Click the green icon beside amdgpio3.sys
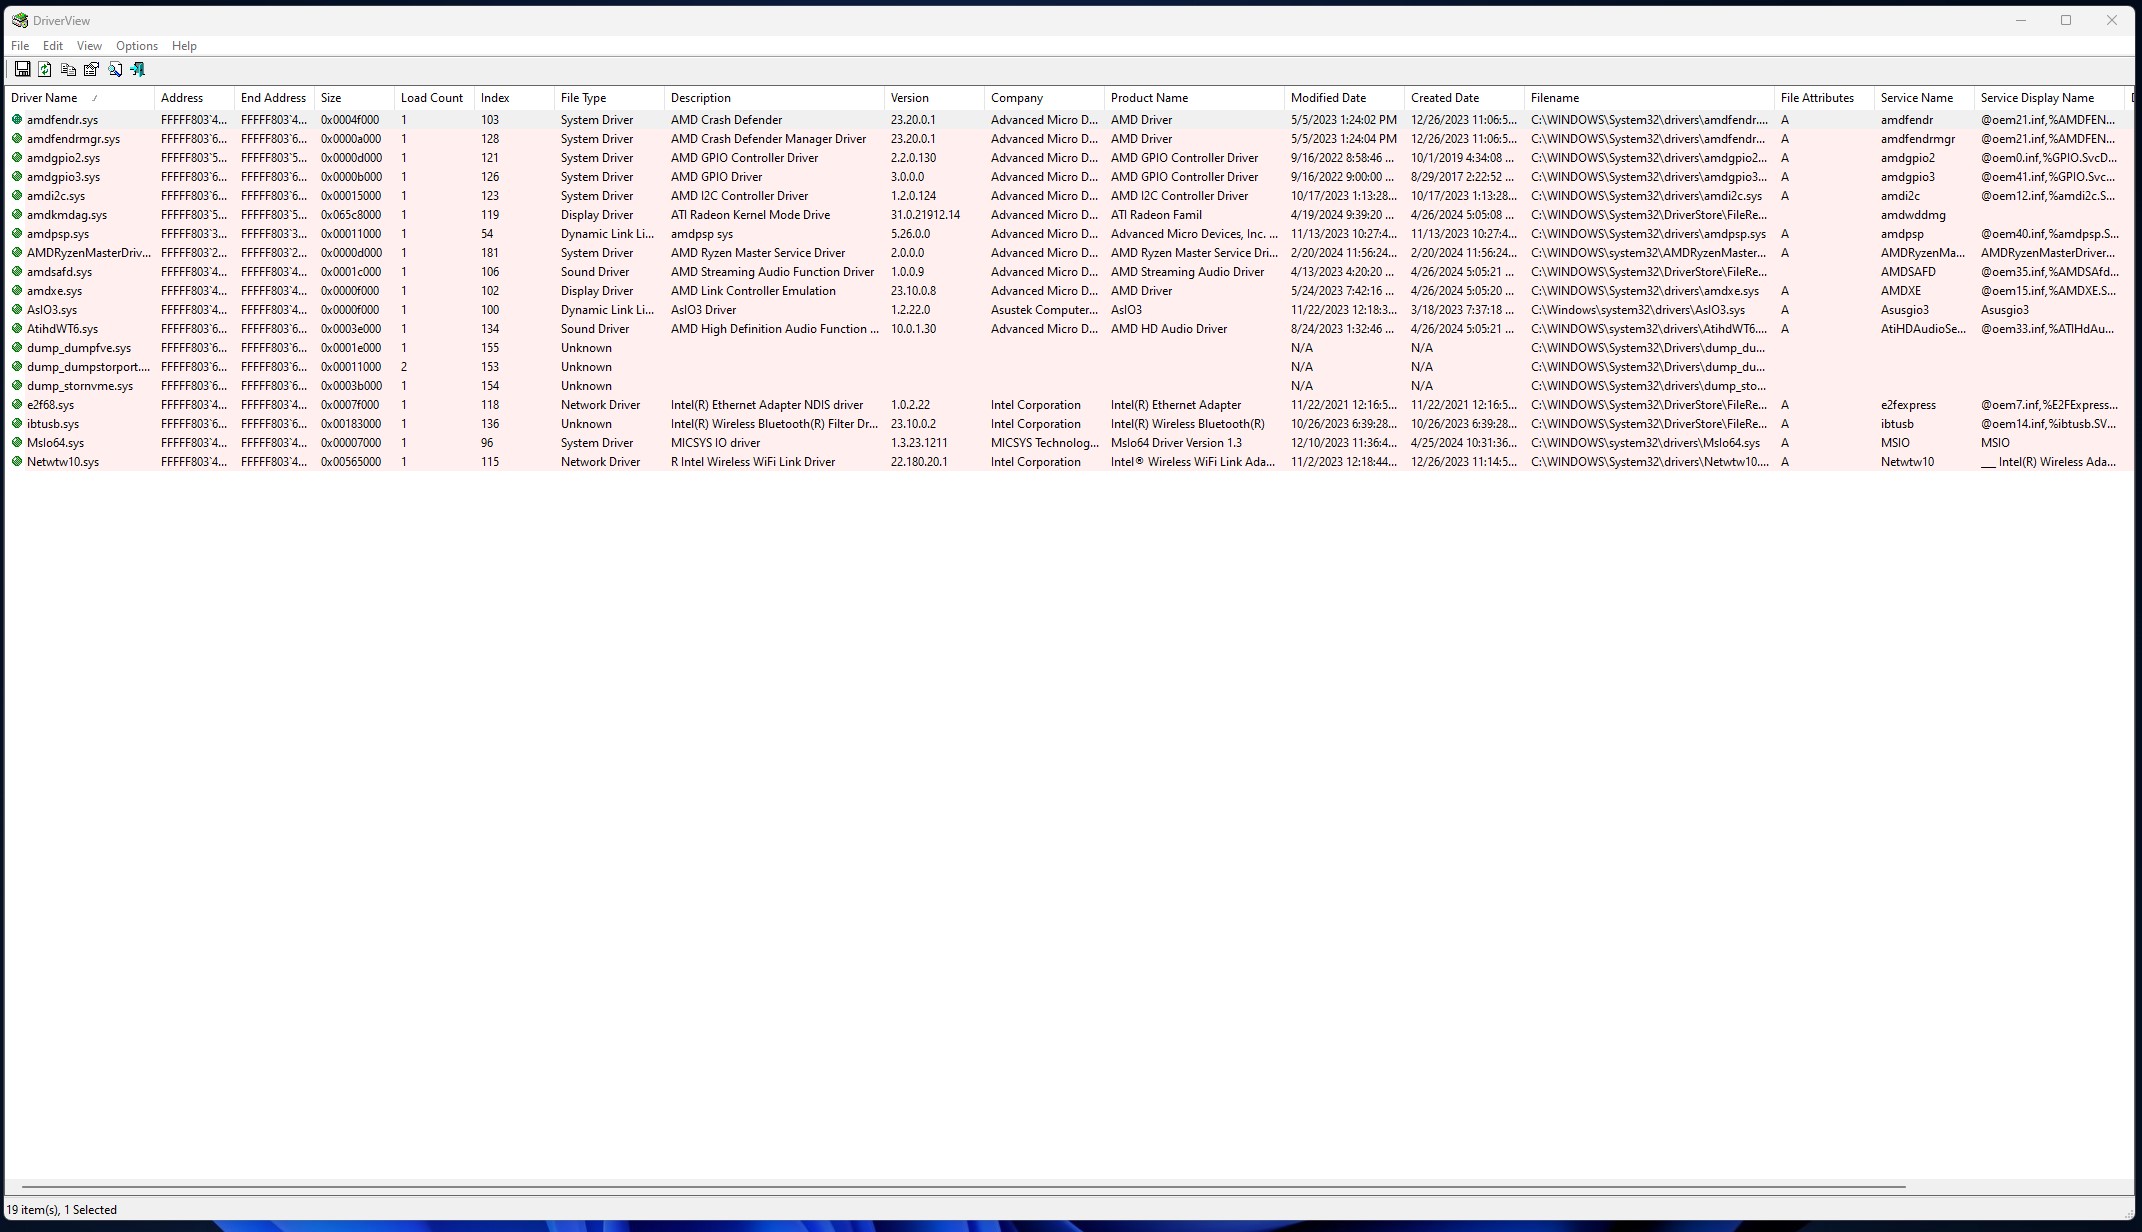This screenshot has width=2142, height=1232. point(17,176)
